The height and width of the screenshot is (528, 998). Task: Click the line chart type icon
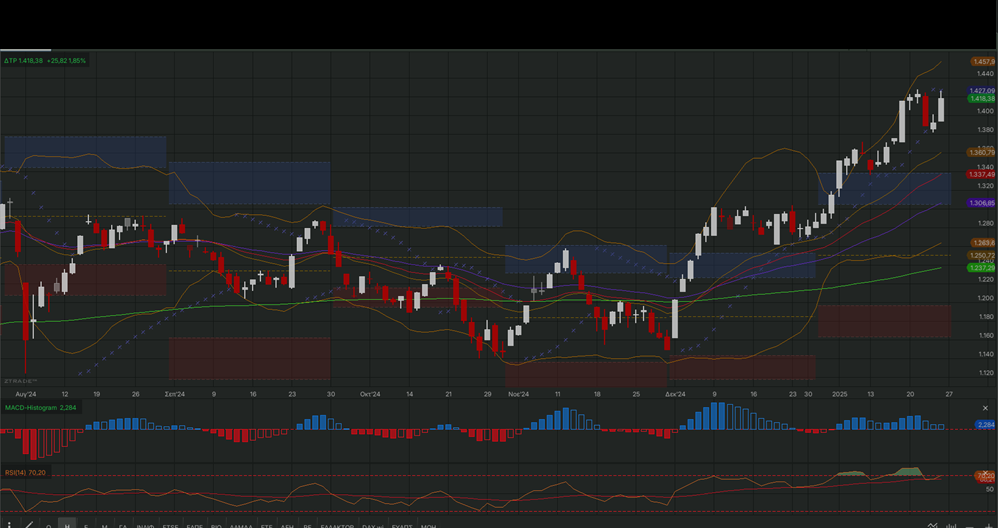(932, 525)
